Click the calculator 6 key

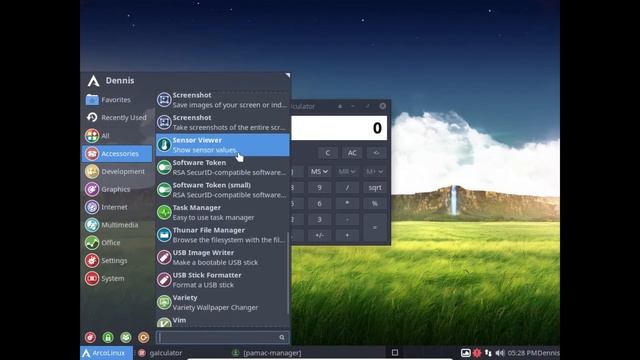319,203
